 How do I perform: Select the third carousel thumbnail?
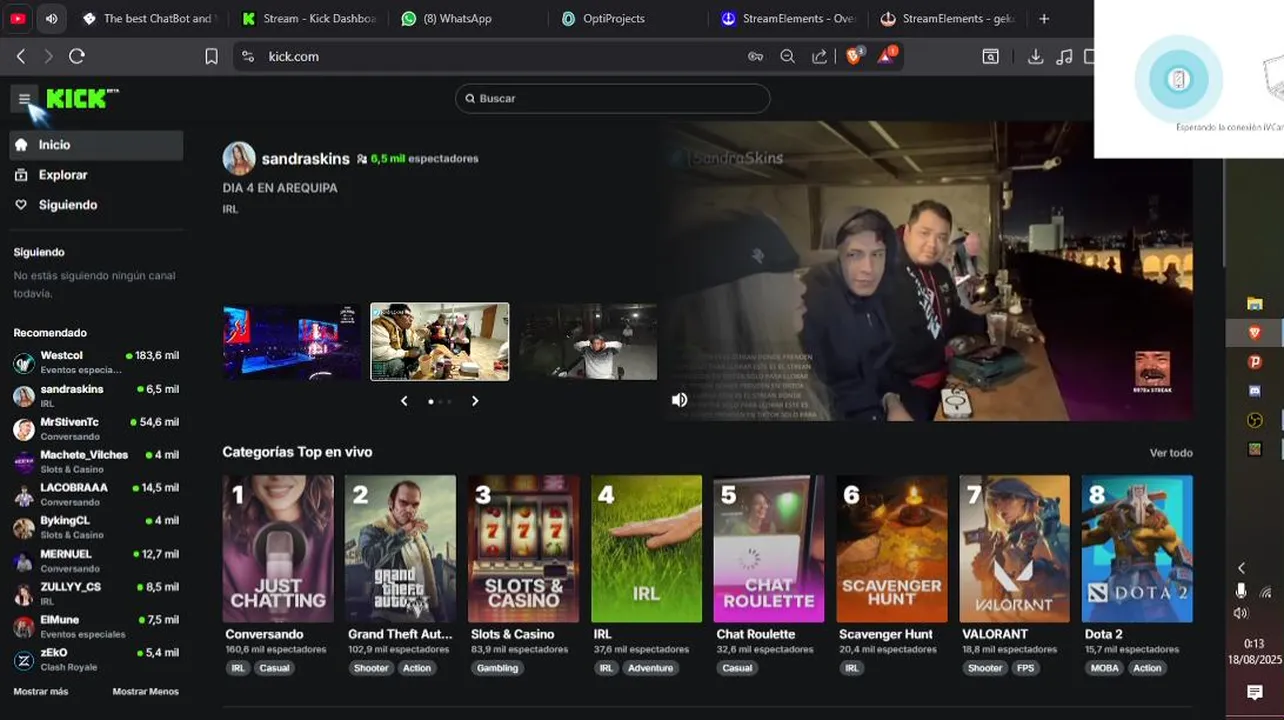[587, 342]
